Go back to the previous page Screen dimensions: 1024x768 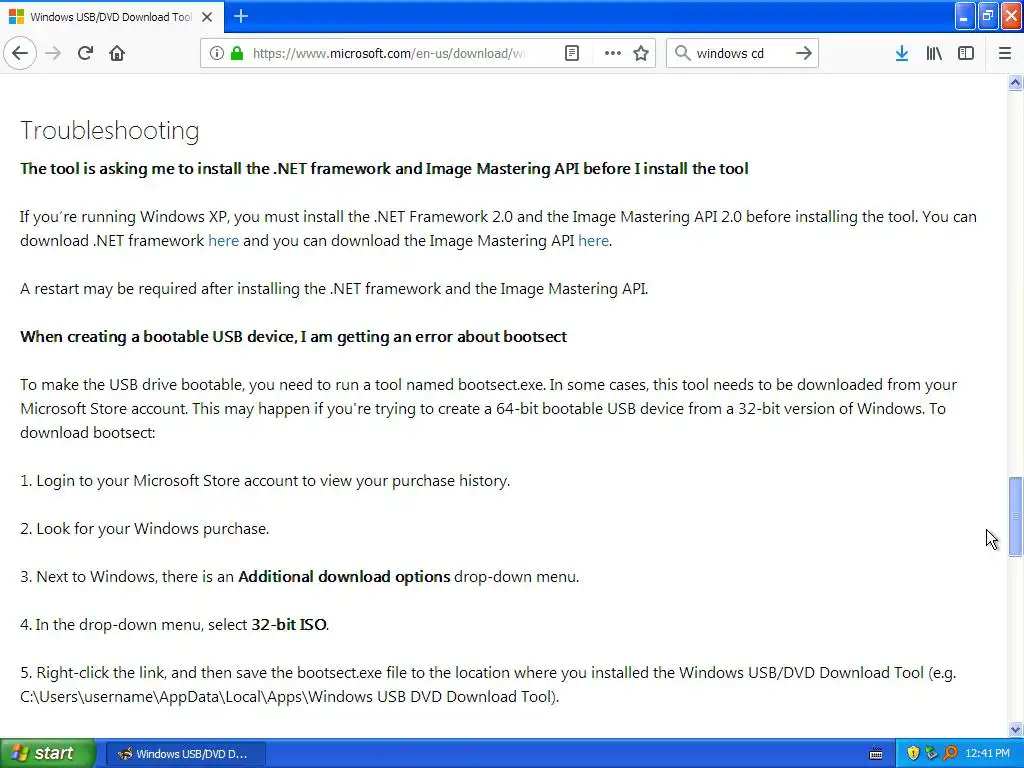pos(20,53)
